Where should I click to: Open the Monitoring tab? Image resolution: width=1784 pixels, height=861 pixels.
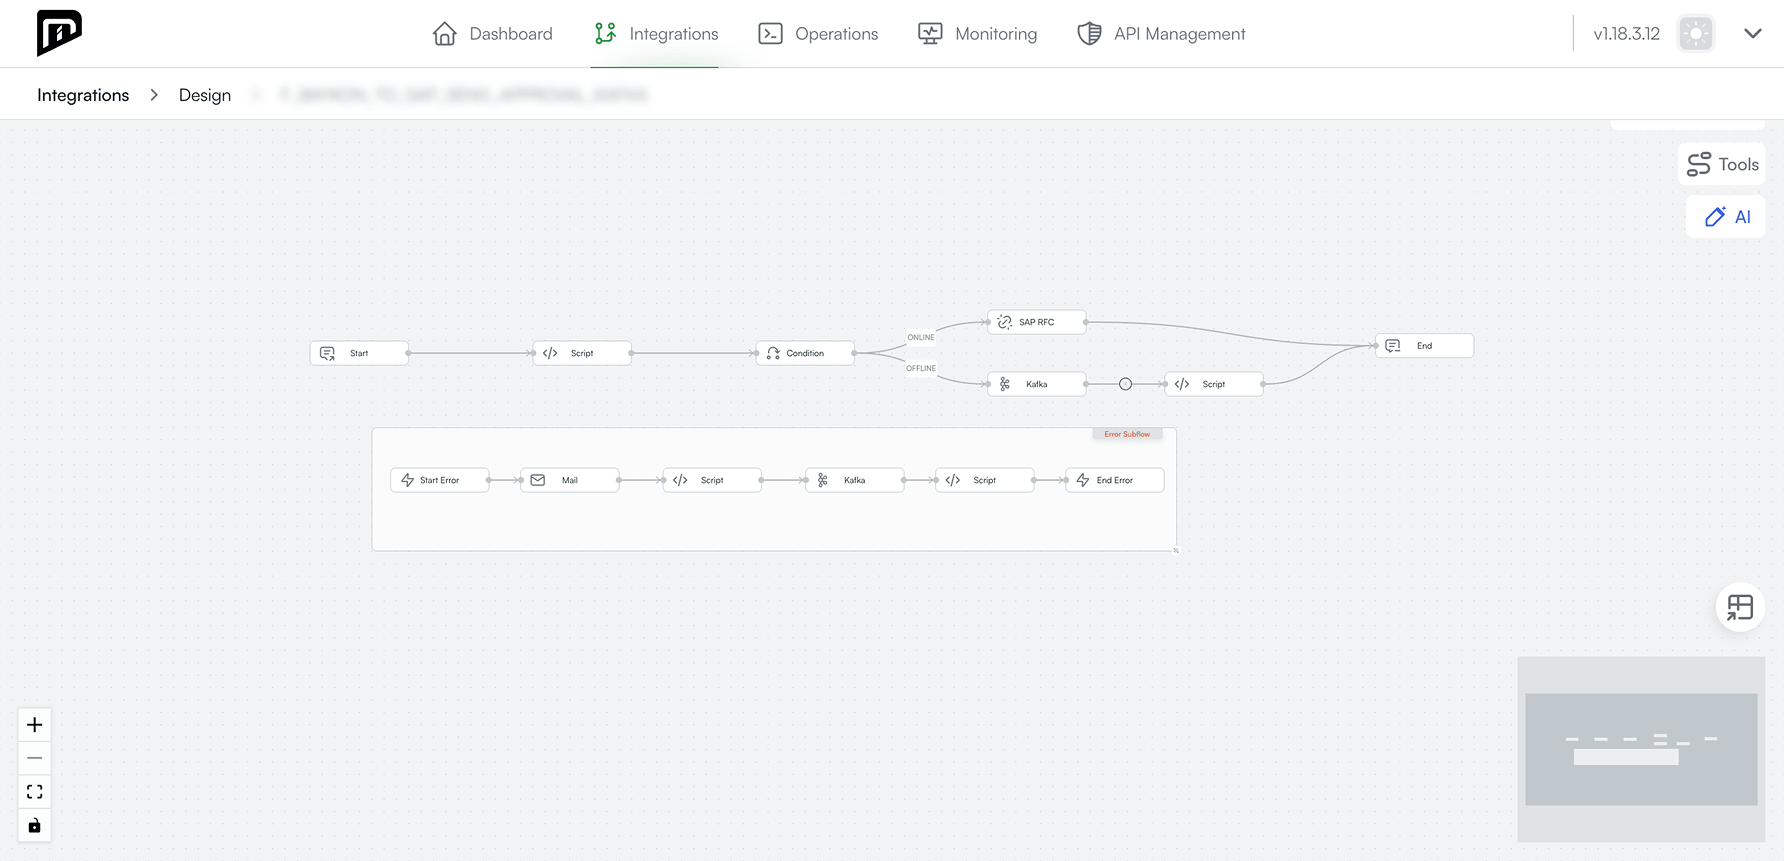(x=977, y=34)
